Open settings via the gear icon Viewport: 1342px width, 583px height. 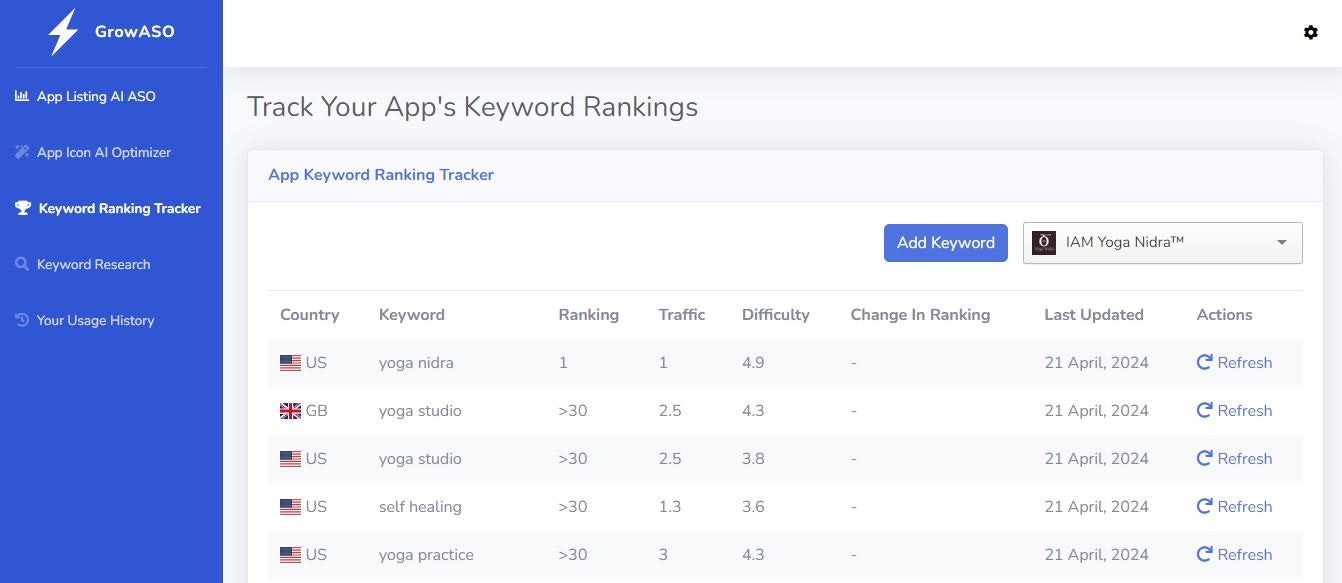pos(1310,33)
